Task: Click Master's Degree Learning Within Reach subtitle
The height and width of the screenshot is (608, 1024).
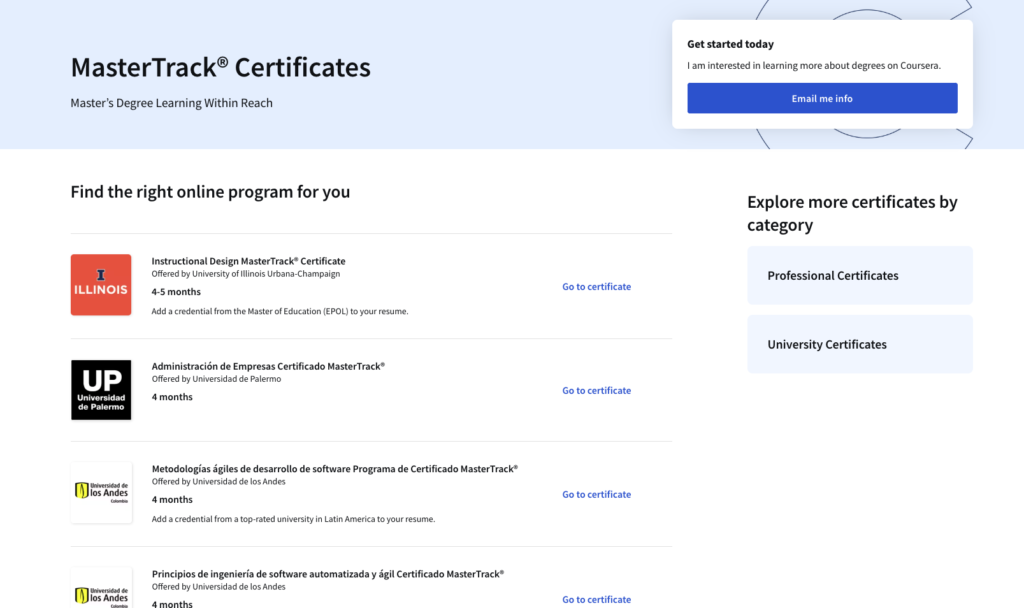Action: 172,103
